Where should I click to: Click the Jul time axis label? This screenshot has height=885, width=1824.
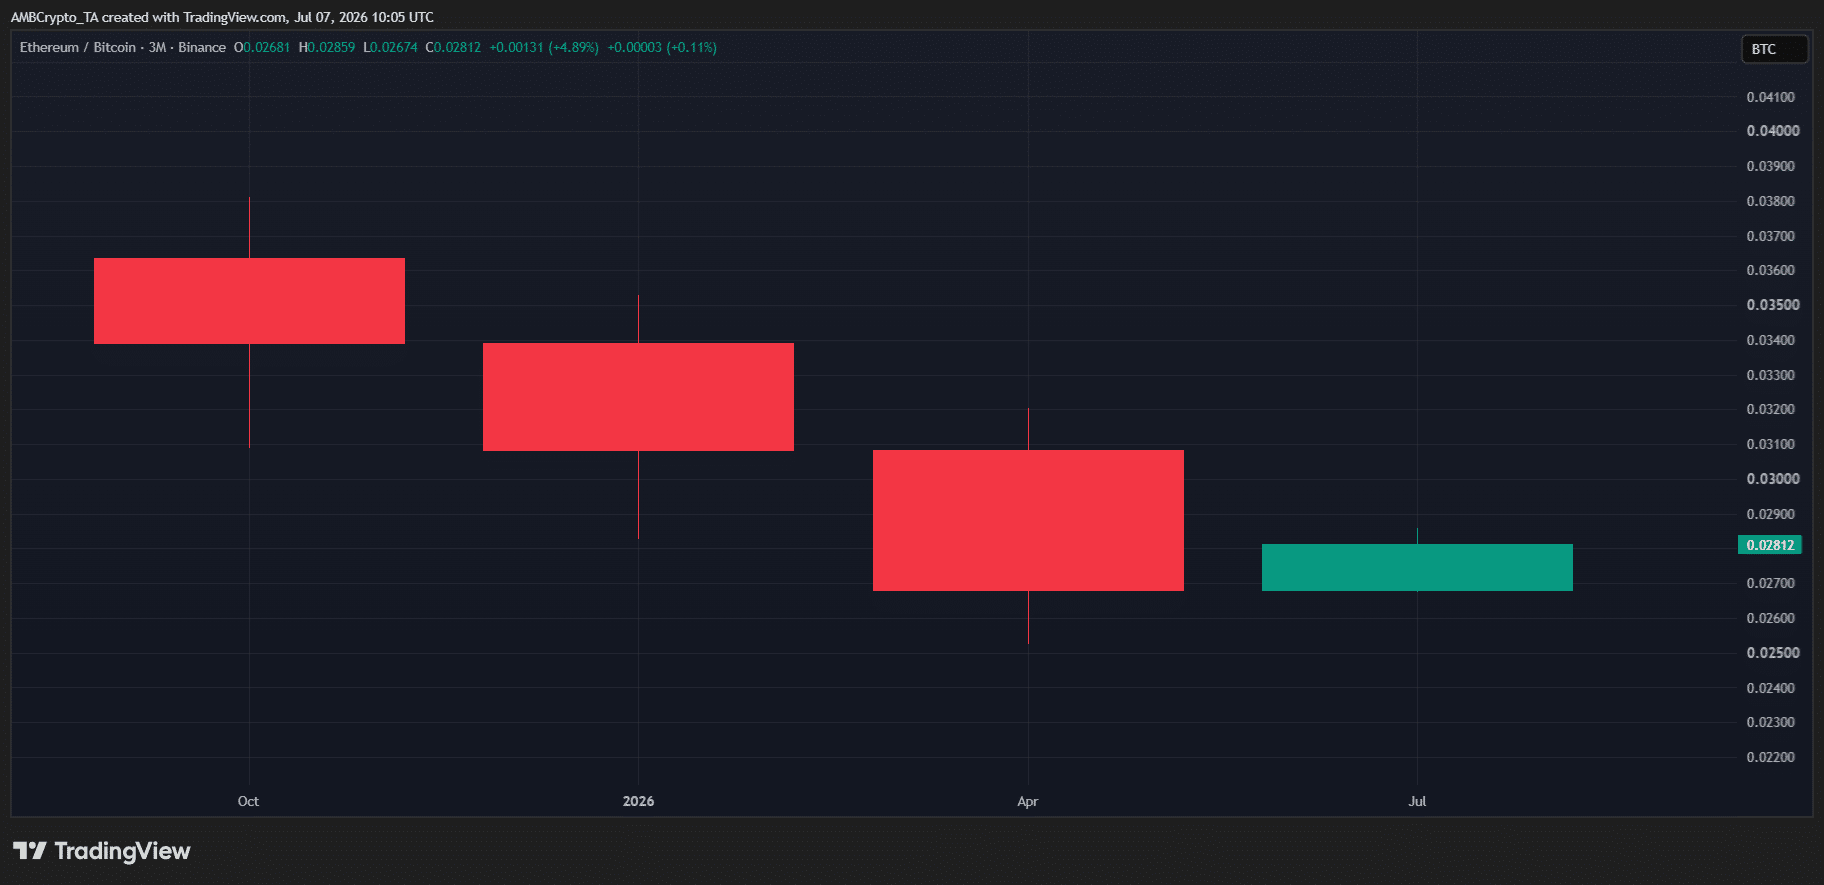point(1417,801)
